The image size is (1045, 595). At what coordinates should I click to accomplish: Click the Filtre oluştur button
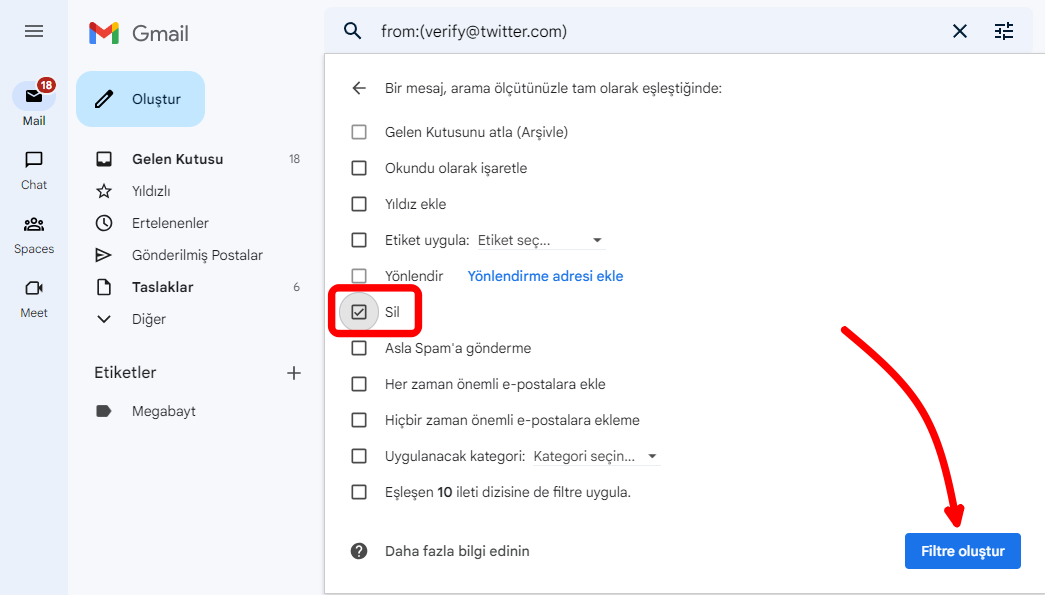tap(962, 551)
